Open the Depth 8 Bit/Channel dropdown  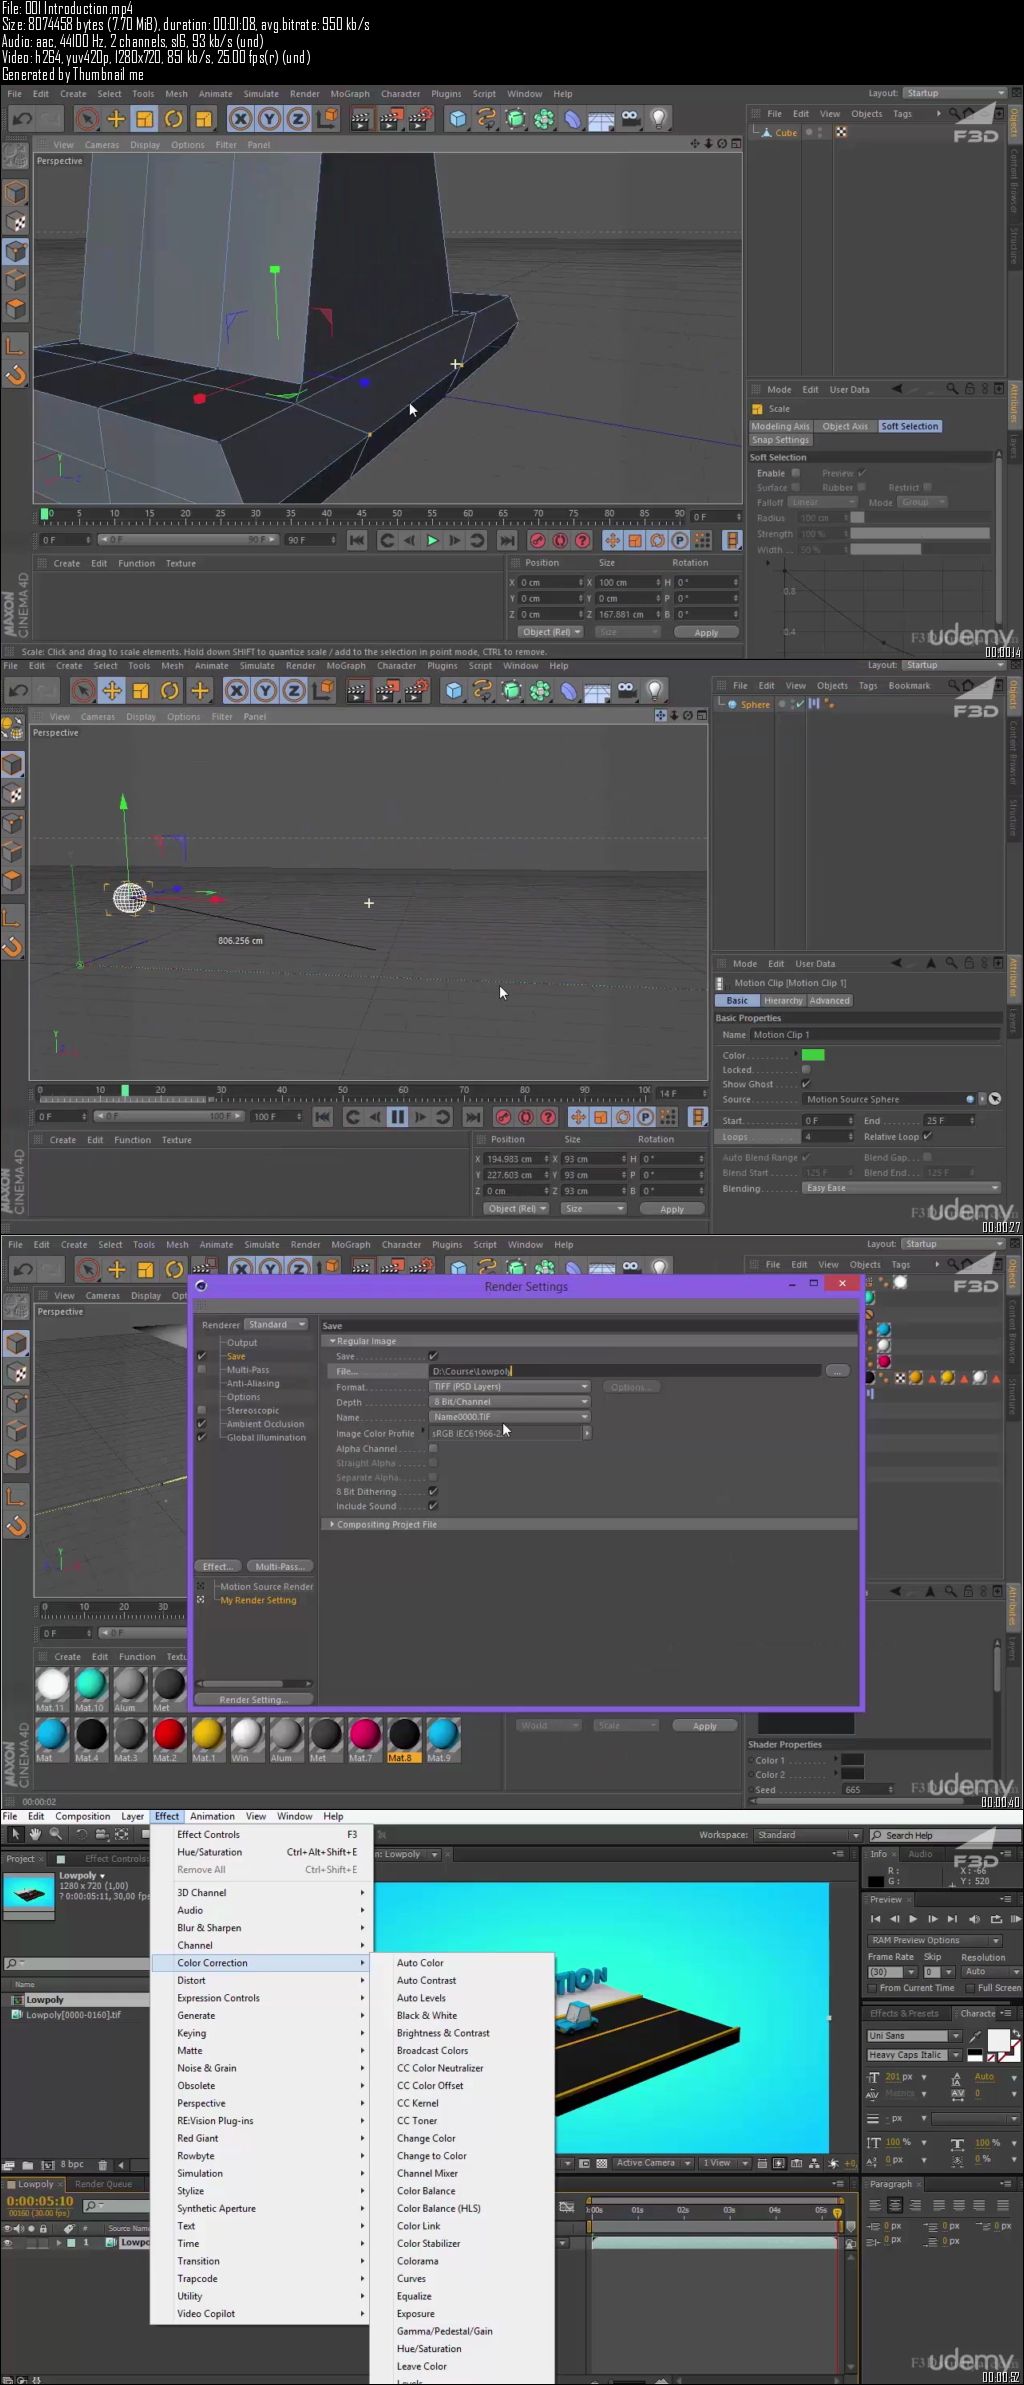point(510,1402)
